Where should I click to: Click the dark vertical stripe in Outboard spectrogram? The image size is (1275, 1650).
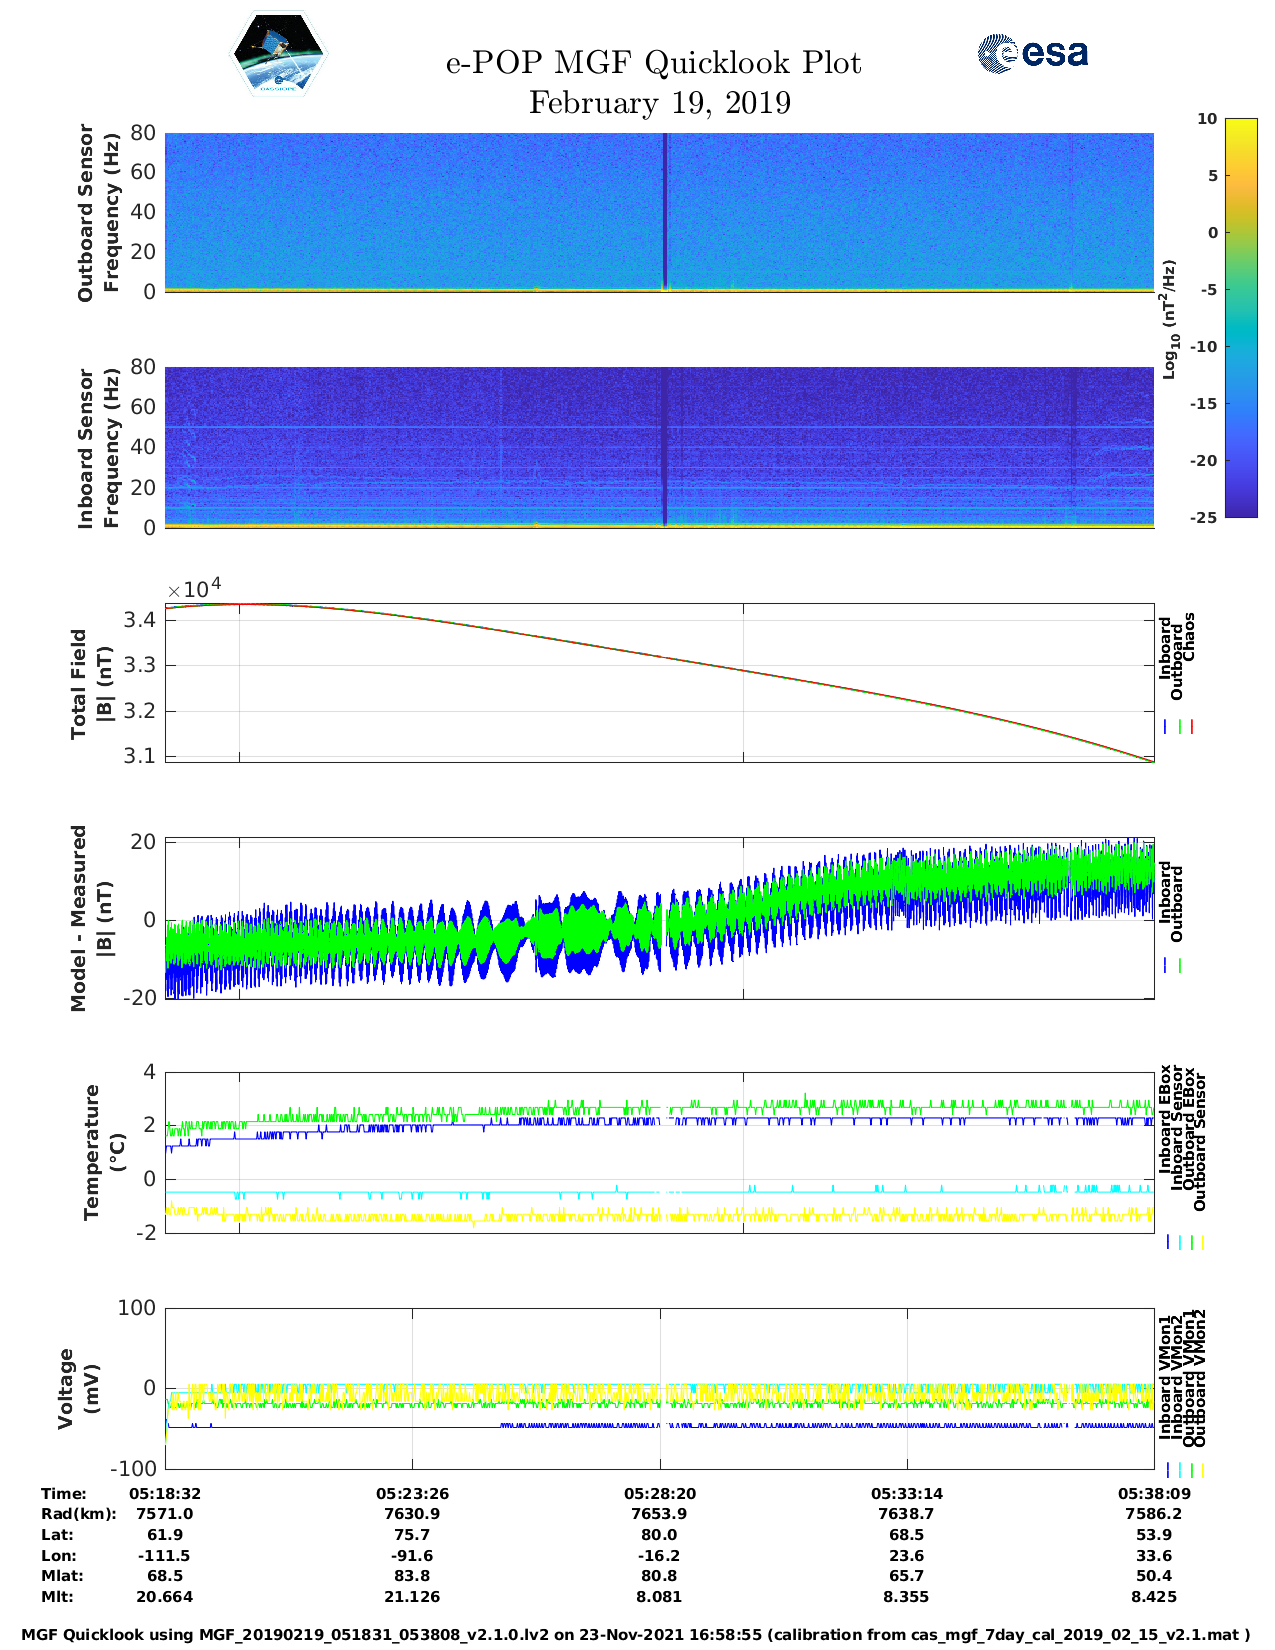tap(664, 210)
